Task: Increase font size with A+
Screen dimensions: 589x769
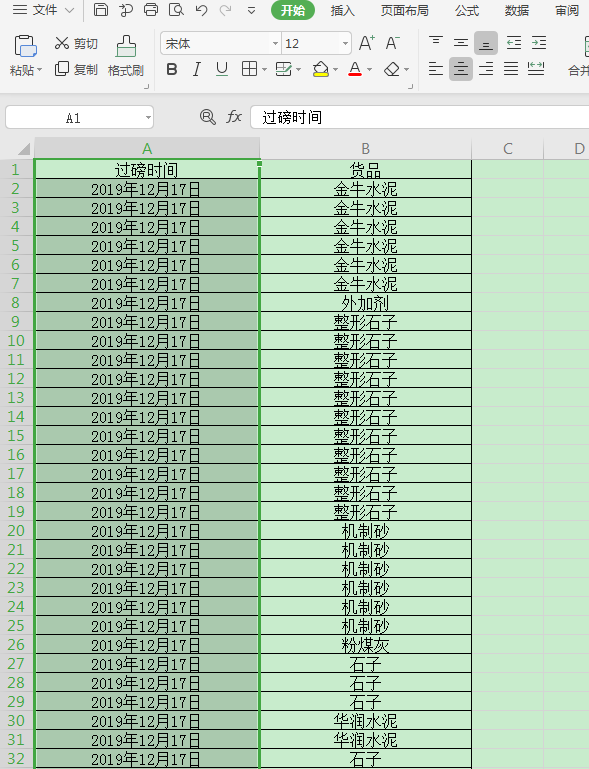Action: [366, 43]
